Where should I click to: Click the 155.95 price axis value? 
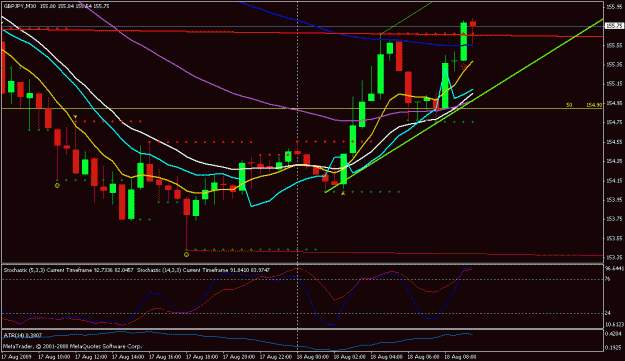[614, 6]
